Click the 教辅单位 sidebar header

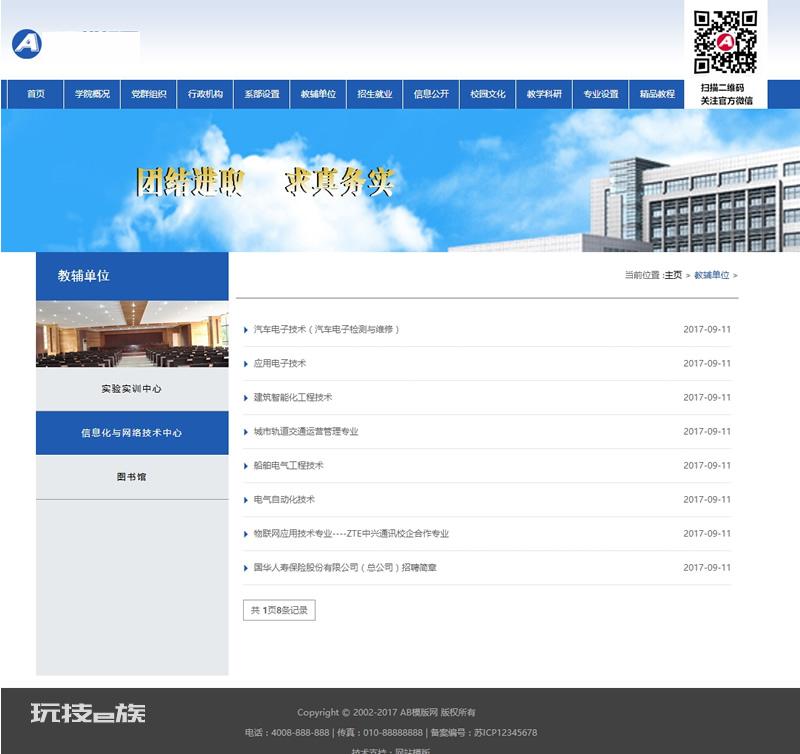[x=132, y=276]
